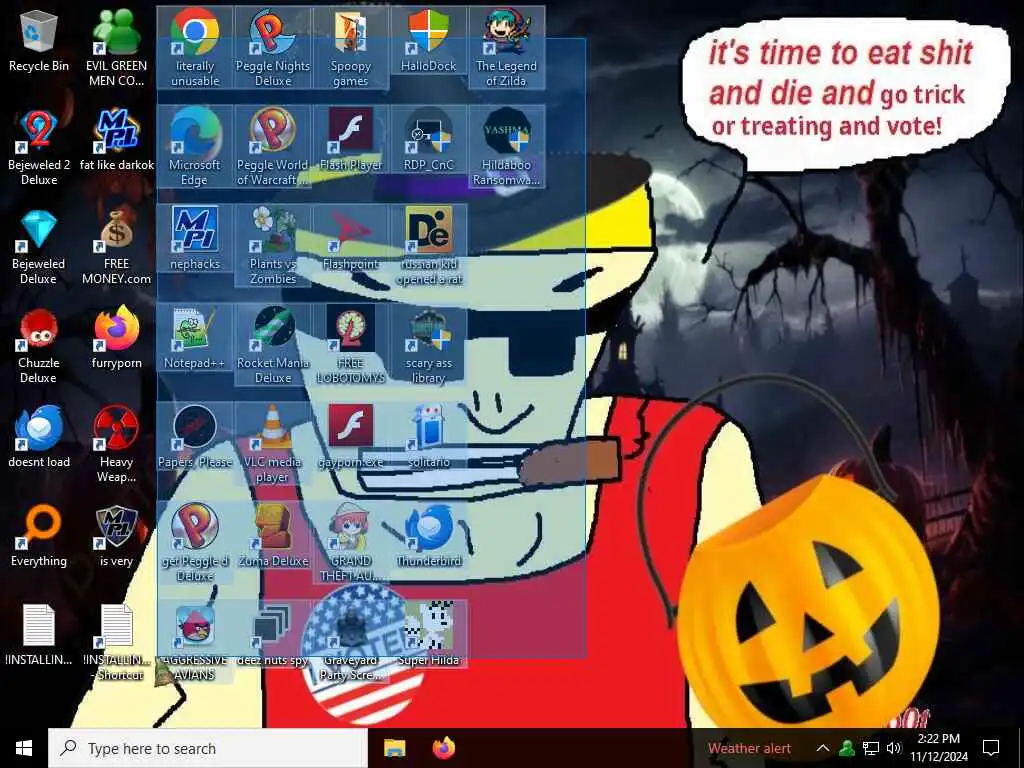Image resolution: width=1024 pixels, height=768 pixels.
Task: Open the EVIL GREEN MEN CO... shortcut
Action: tap(116, 48)
